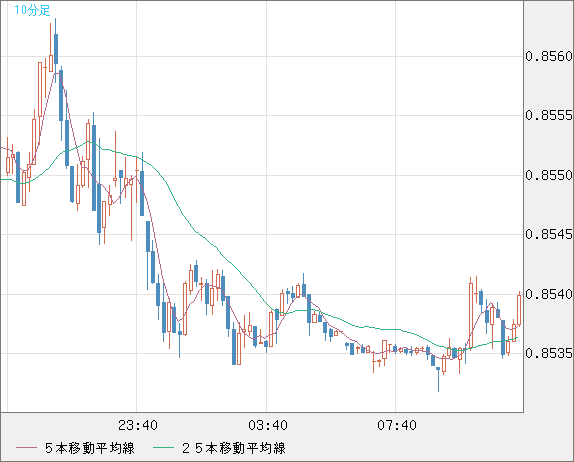This screenshot has width=574, height=462.
Task: Select the 0.8550 price axis label
Action: coord(549,175)
